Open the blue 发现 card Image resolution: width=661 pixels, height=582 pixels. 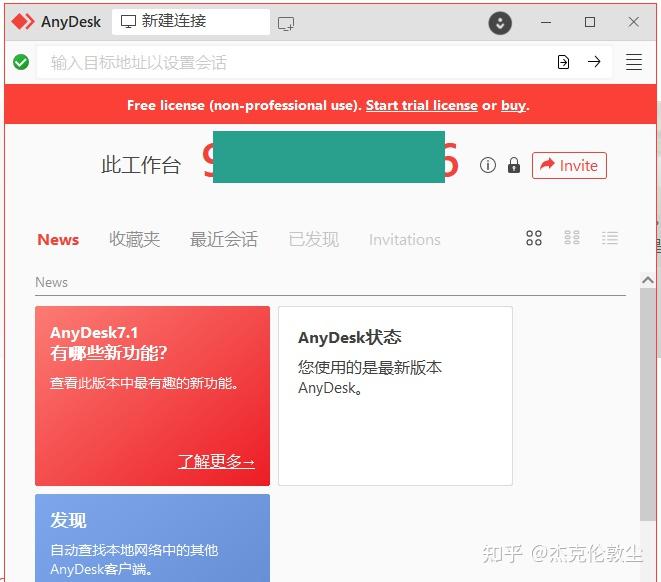click(152, 538)
